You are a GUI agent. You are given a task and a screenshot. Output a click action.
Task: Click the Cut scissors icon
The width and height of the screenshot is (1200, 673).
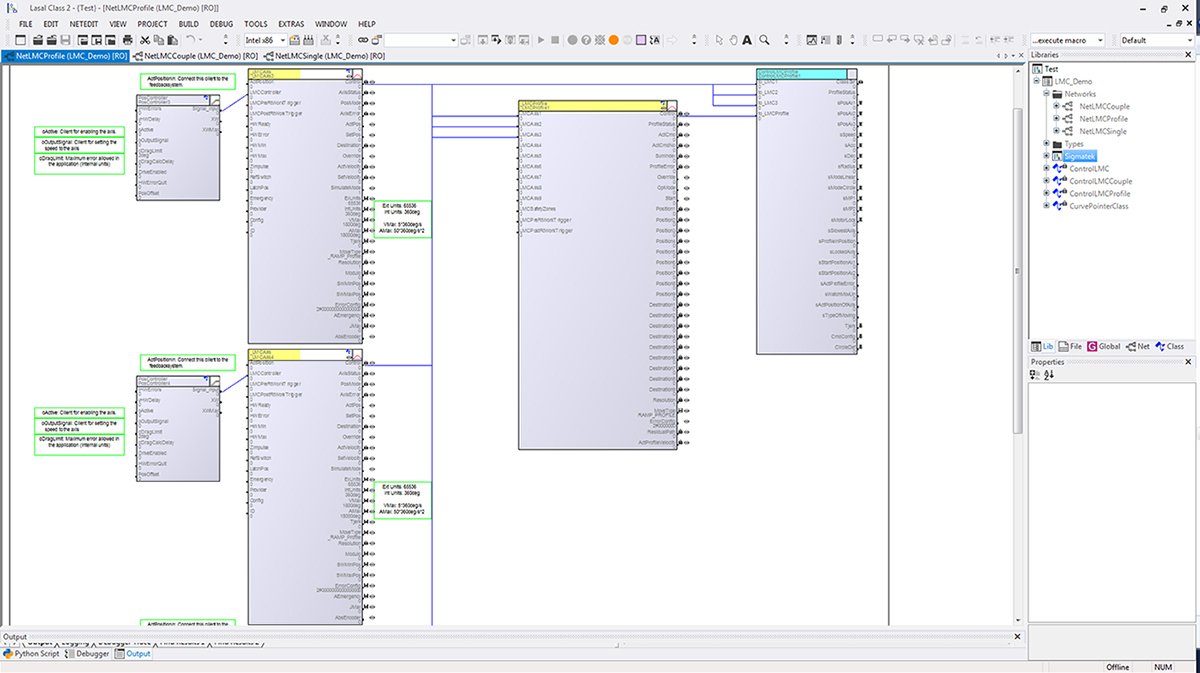(146, 40)
